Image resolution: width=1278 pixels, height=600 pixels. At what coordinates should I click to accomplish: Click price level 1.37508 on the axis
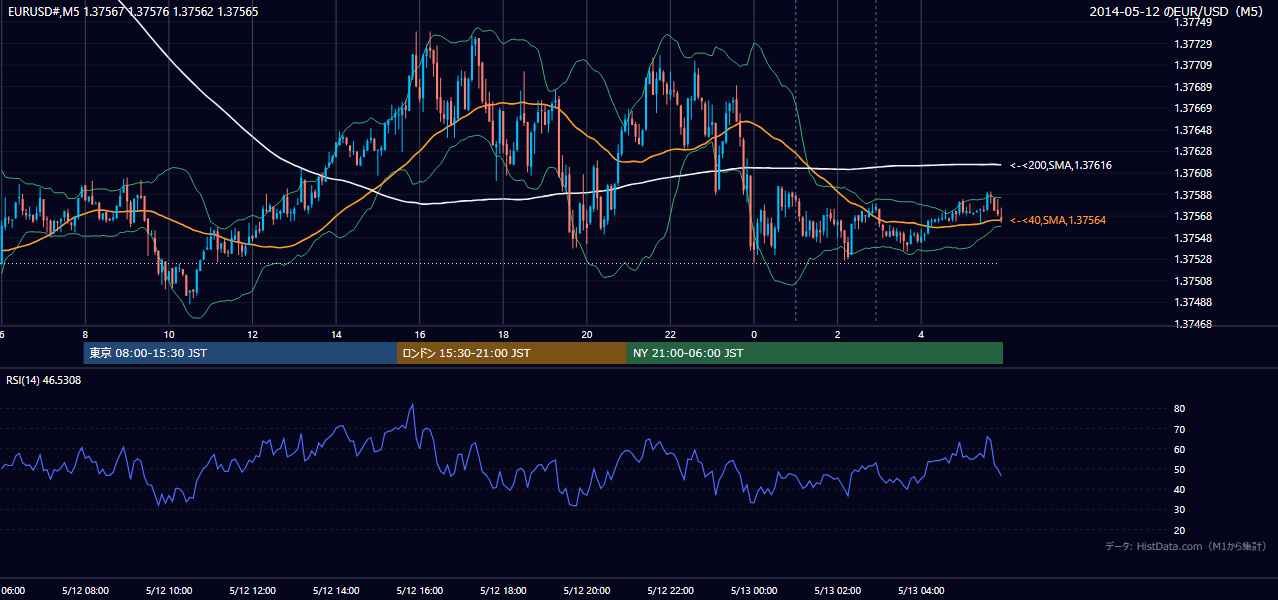pyautogui.click(x=1194, y=281)
